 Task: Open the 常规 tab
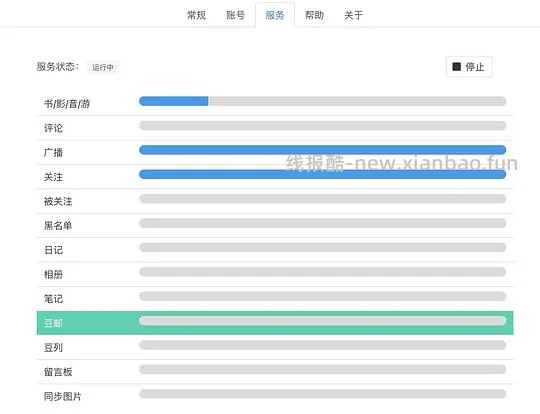(196, 15)
